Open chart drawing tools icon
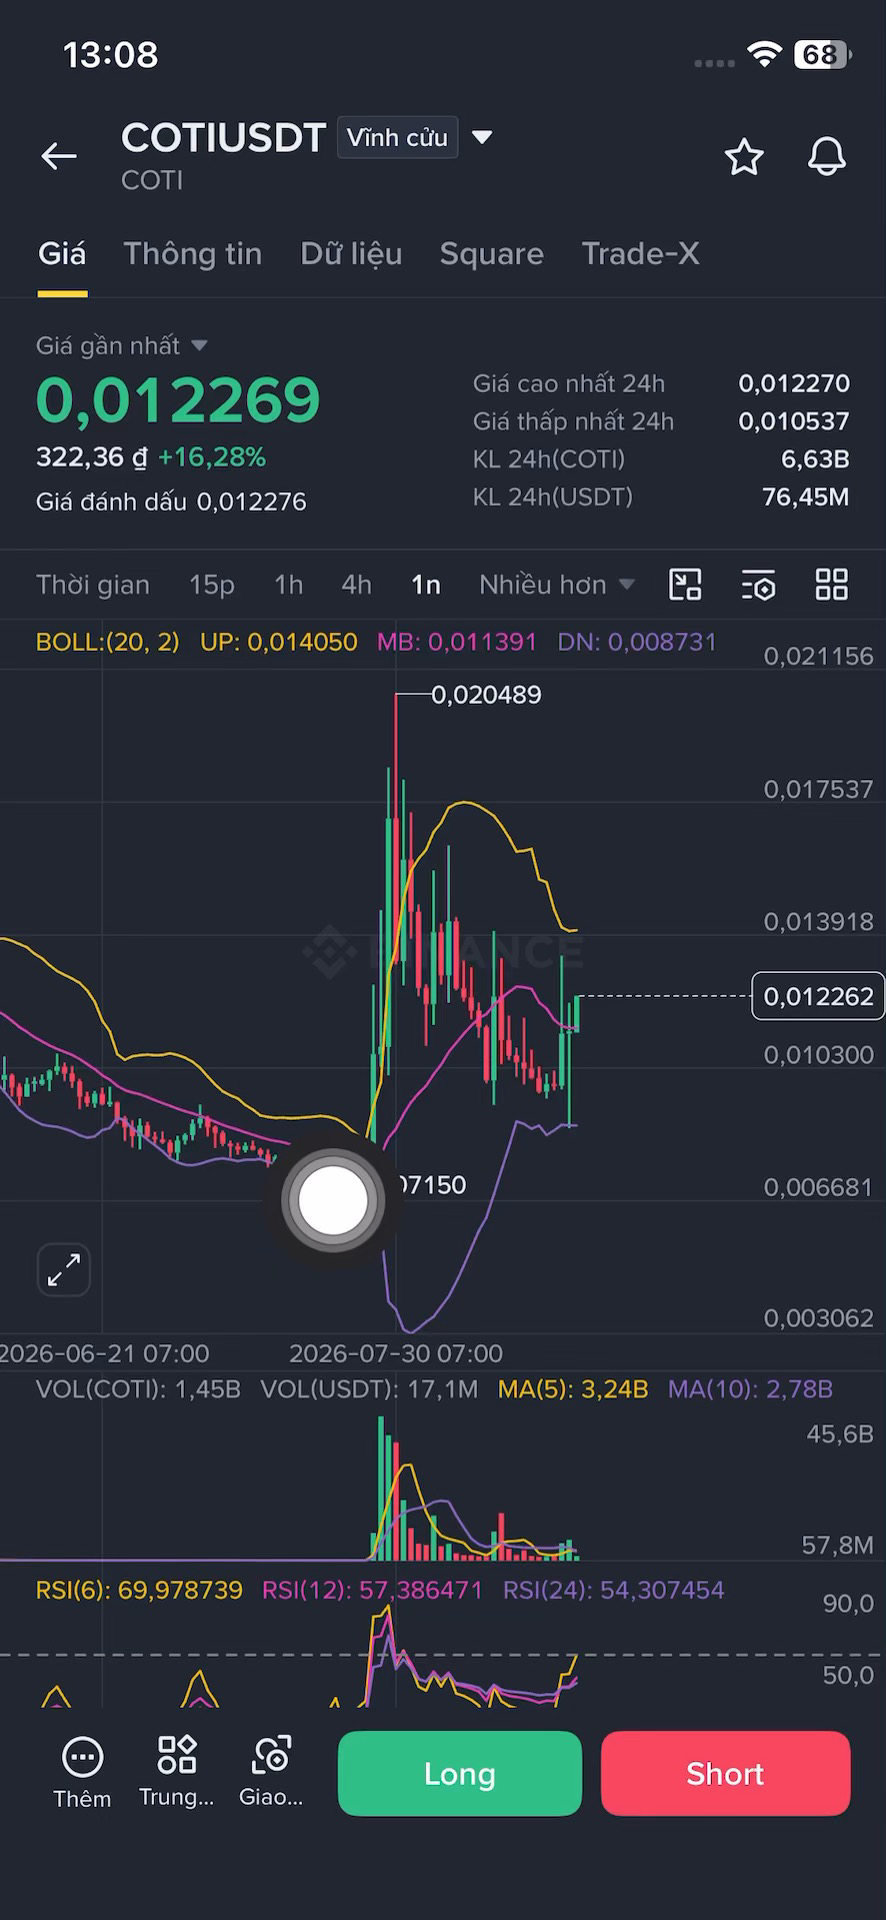This screenshot has height=1920, width=886. [x=685, y=584]
